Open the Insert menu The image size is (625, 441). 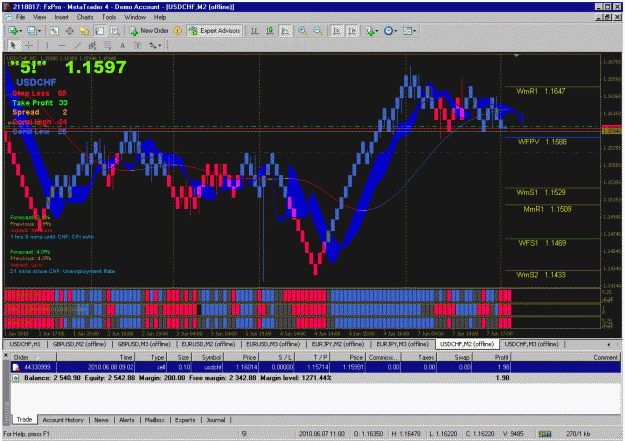pos(61,17)
